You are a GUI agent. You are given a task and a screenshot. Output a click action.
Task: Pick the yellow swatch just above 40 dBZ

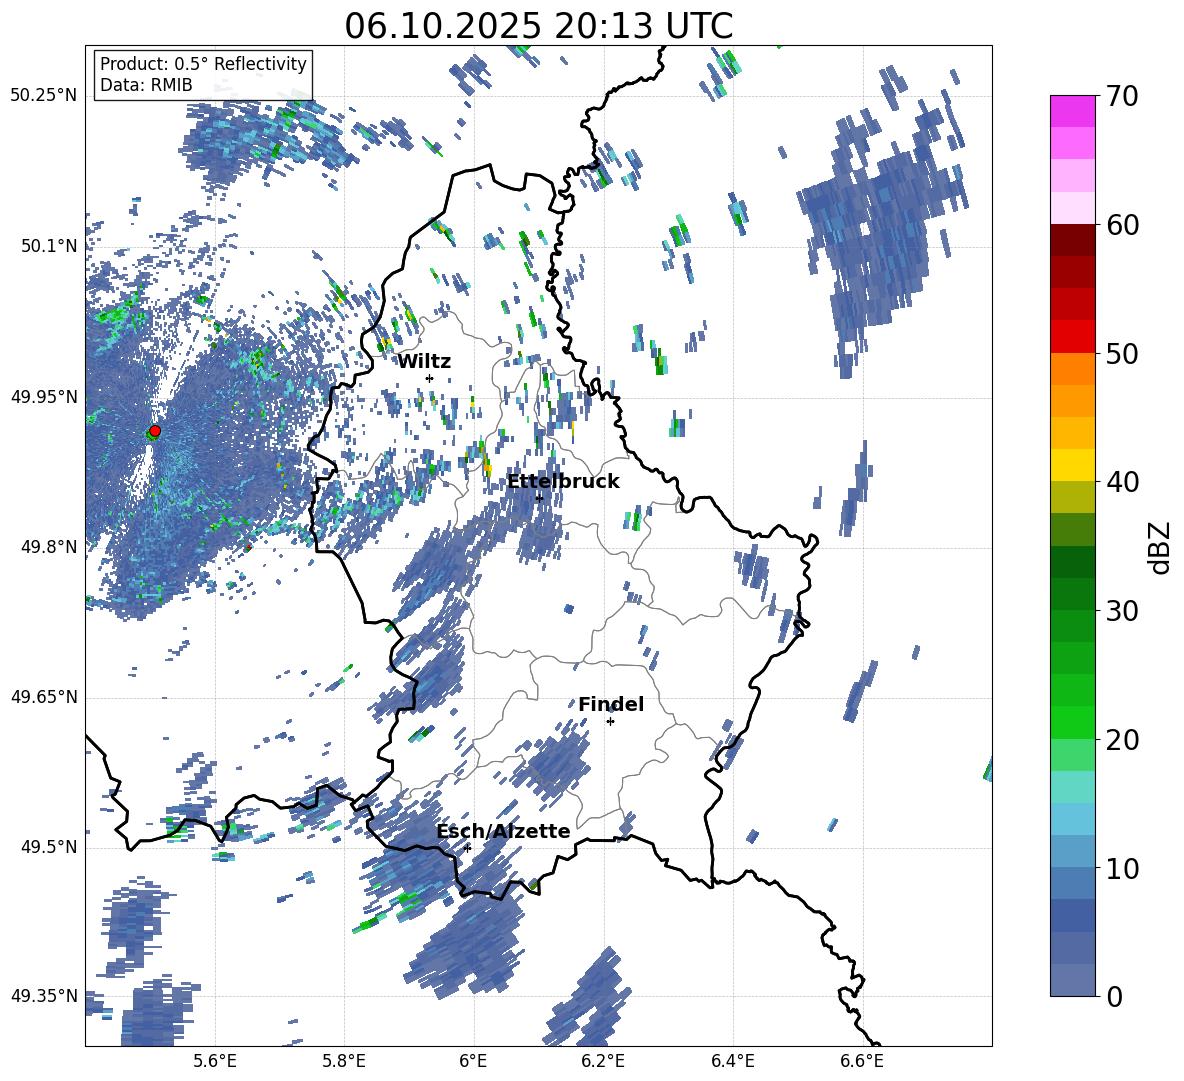1073,465
